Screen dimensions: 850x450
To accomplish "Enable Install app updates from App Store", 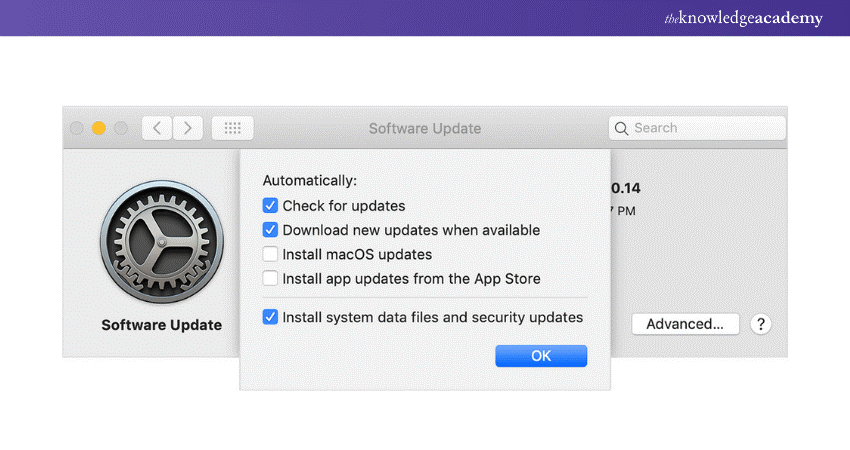I will point(270,279).
